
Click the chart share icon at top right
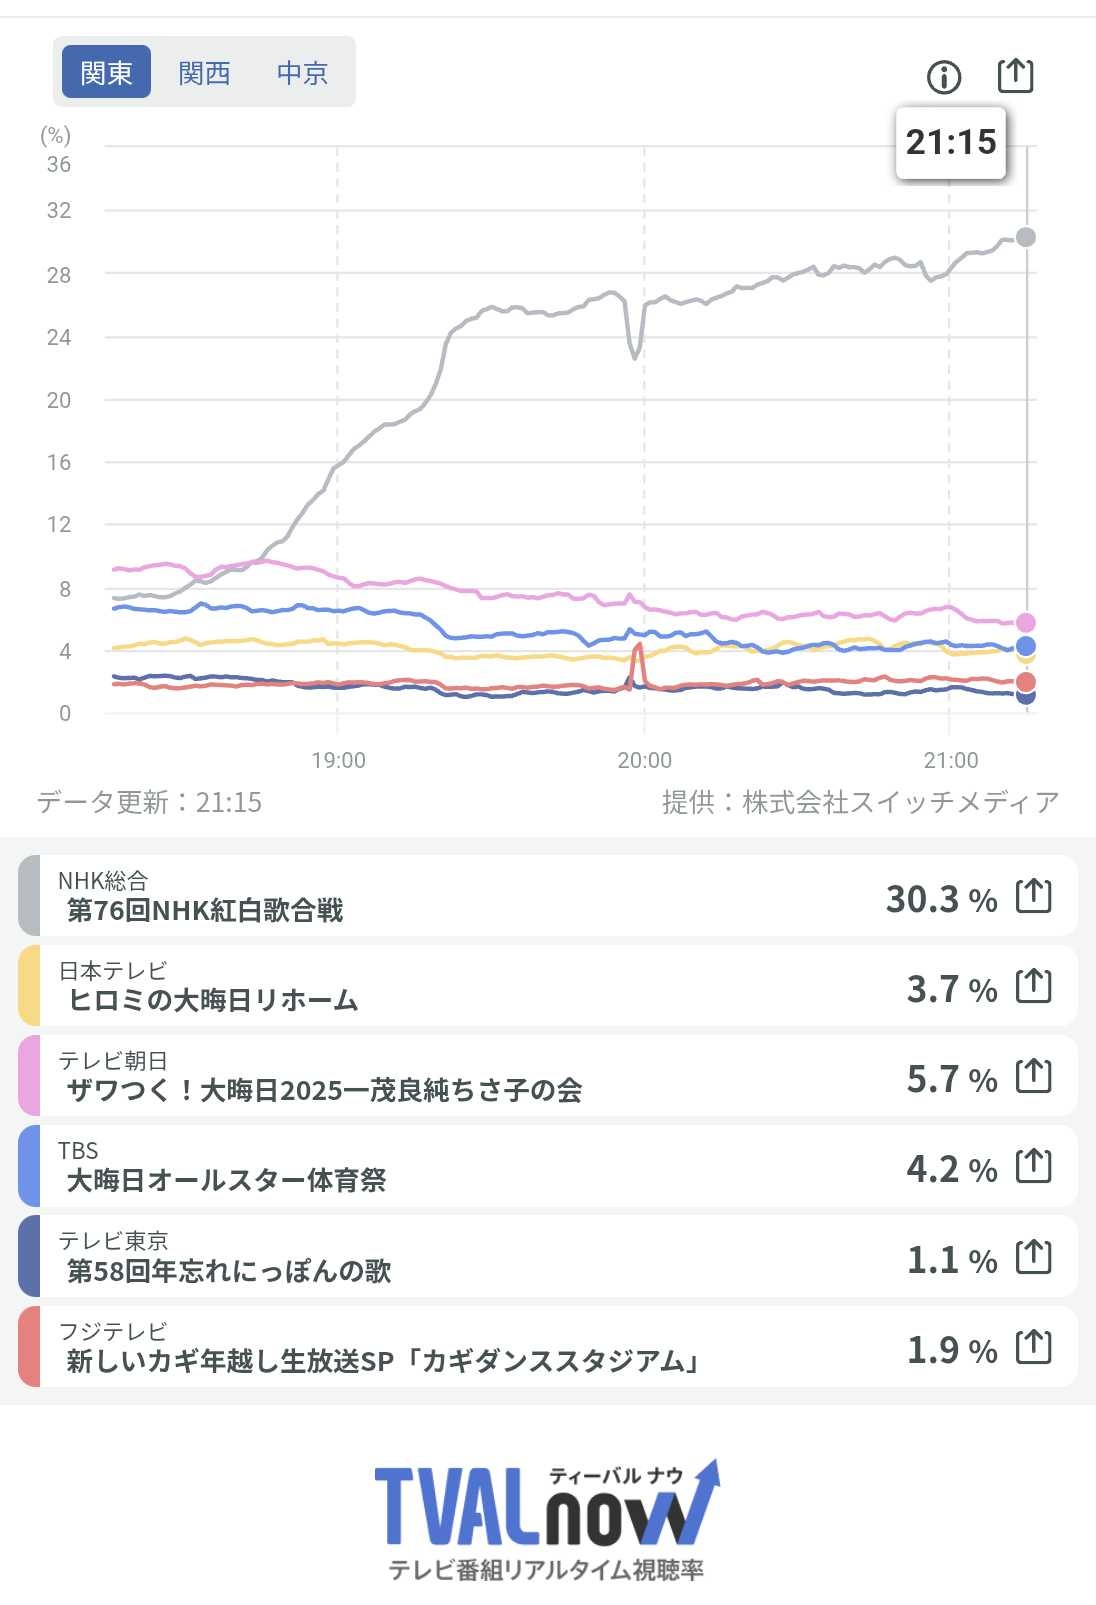click(x=1015, y=75)
